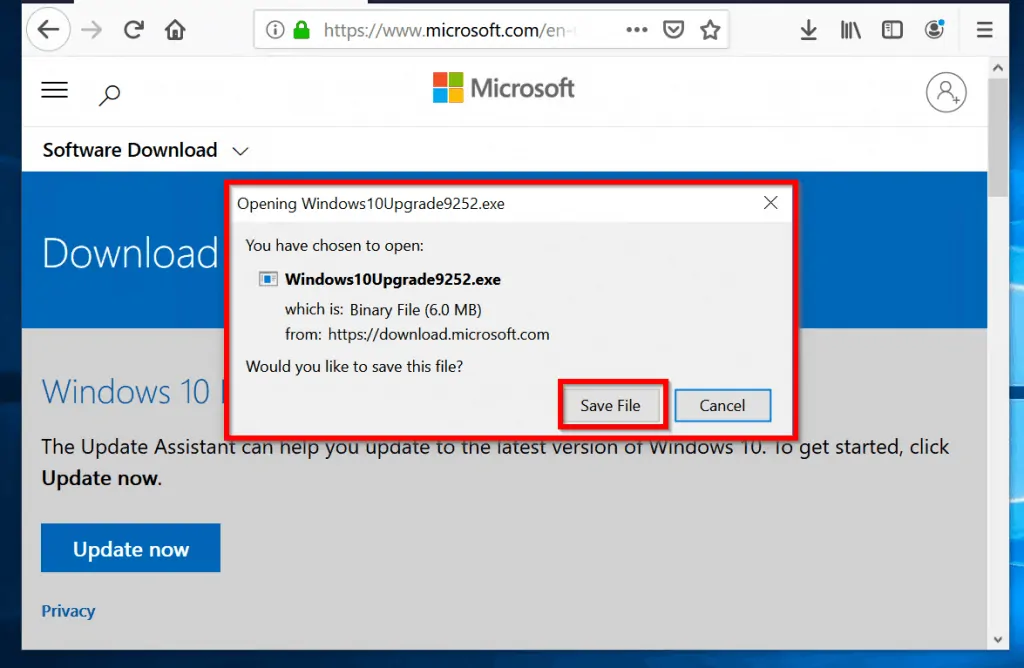Open the Privacy link

tap(69, 611)
